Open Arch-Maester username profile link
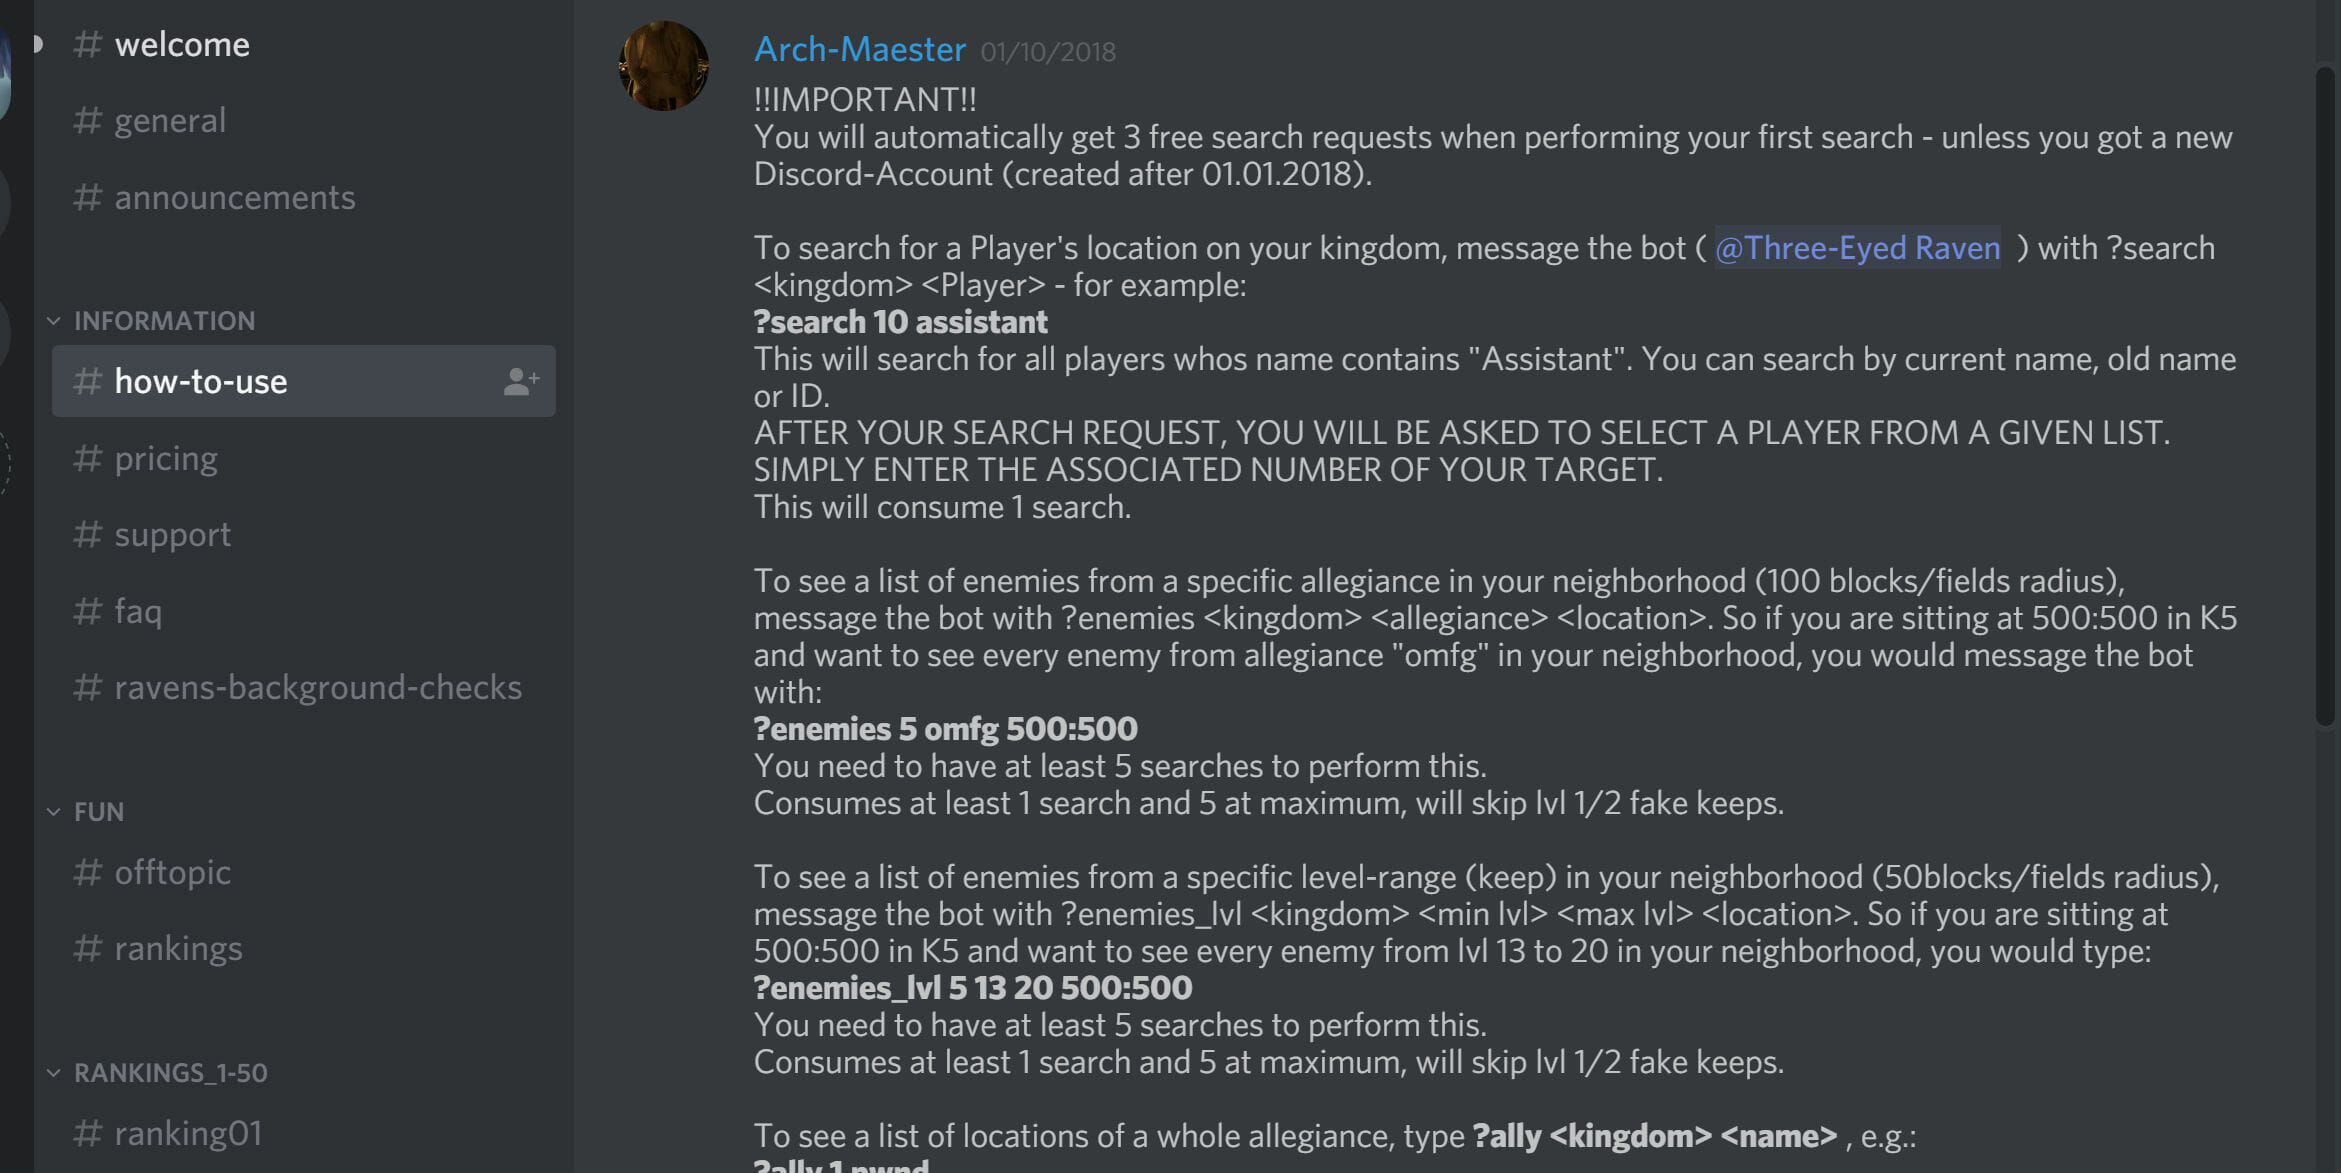 tap(860, 49)
